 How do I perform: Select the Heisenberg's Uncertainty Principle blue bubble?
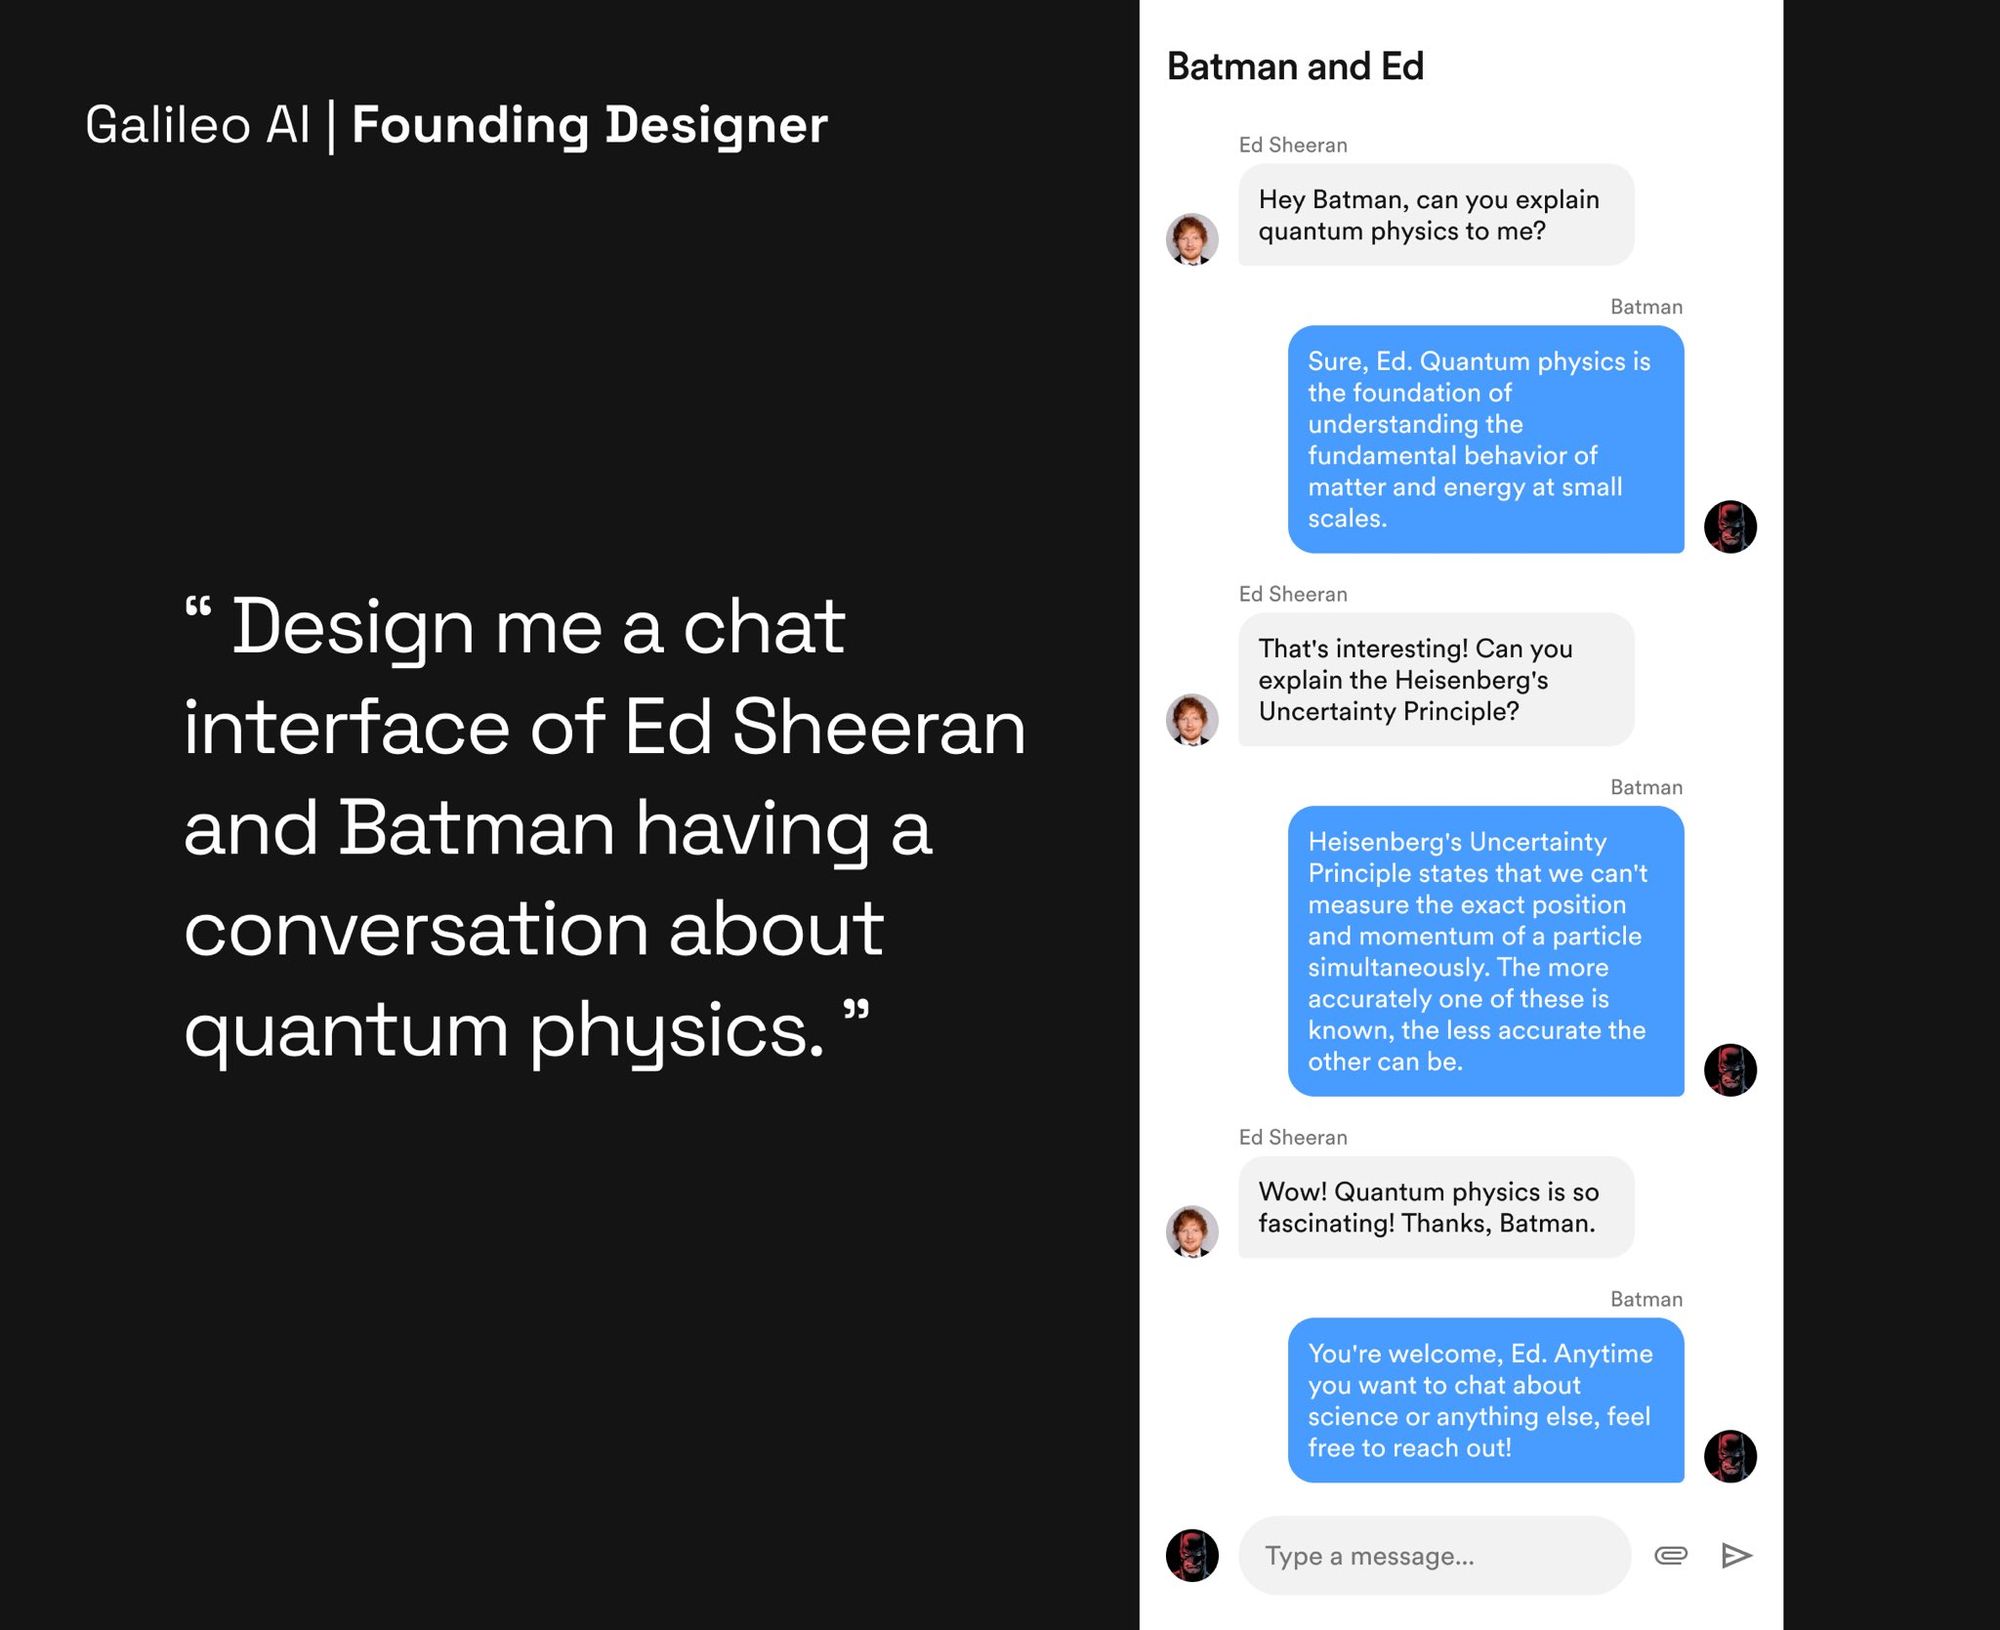[x=1486, y=951]
